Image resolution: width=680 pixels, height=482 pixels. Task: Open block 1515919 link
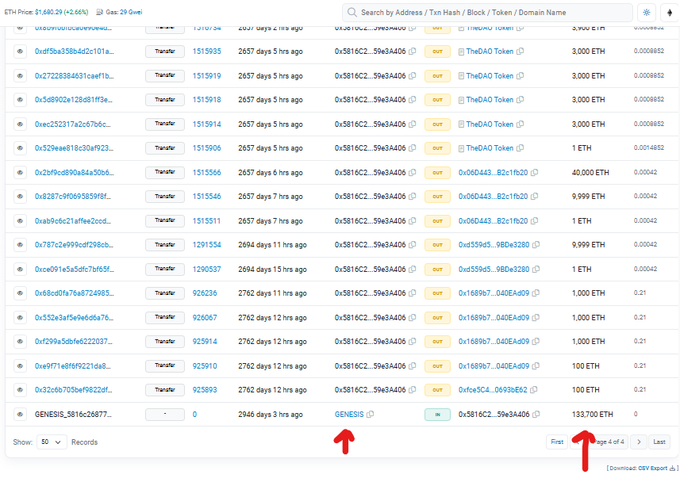[x=207, y=75]
